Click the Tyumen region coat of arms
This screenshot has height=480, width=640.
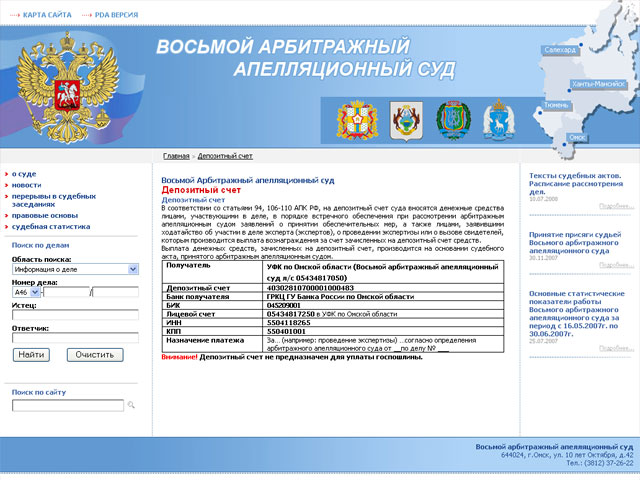pos(406,121)
